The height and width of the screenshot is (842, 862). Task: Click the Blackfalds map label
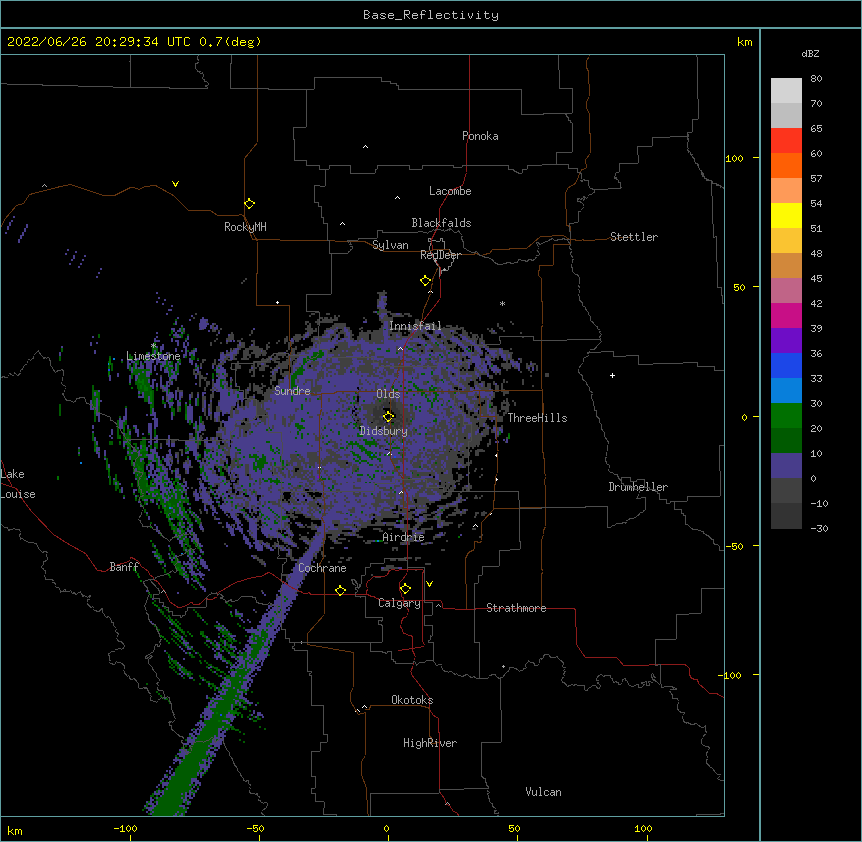click(441, 223)
